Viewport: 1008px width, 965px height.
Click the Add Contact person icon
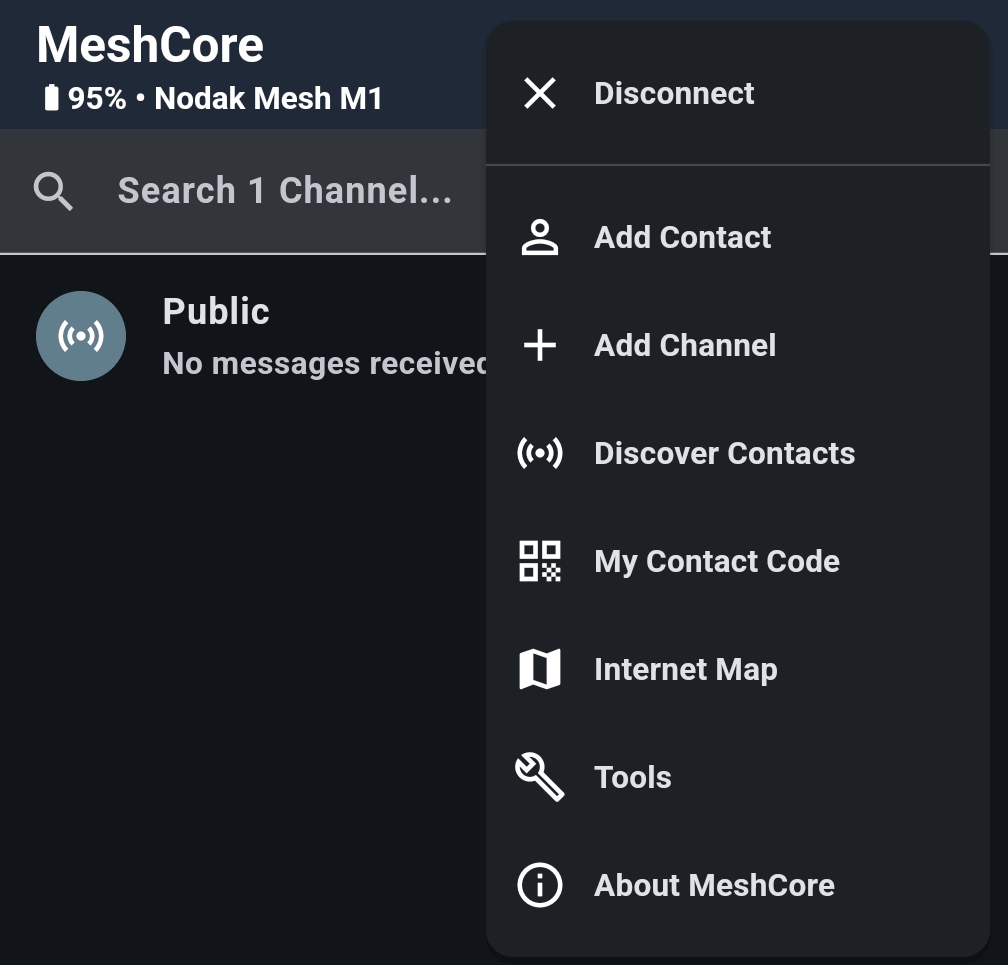coord(539,237)
